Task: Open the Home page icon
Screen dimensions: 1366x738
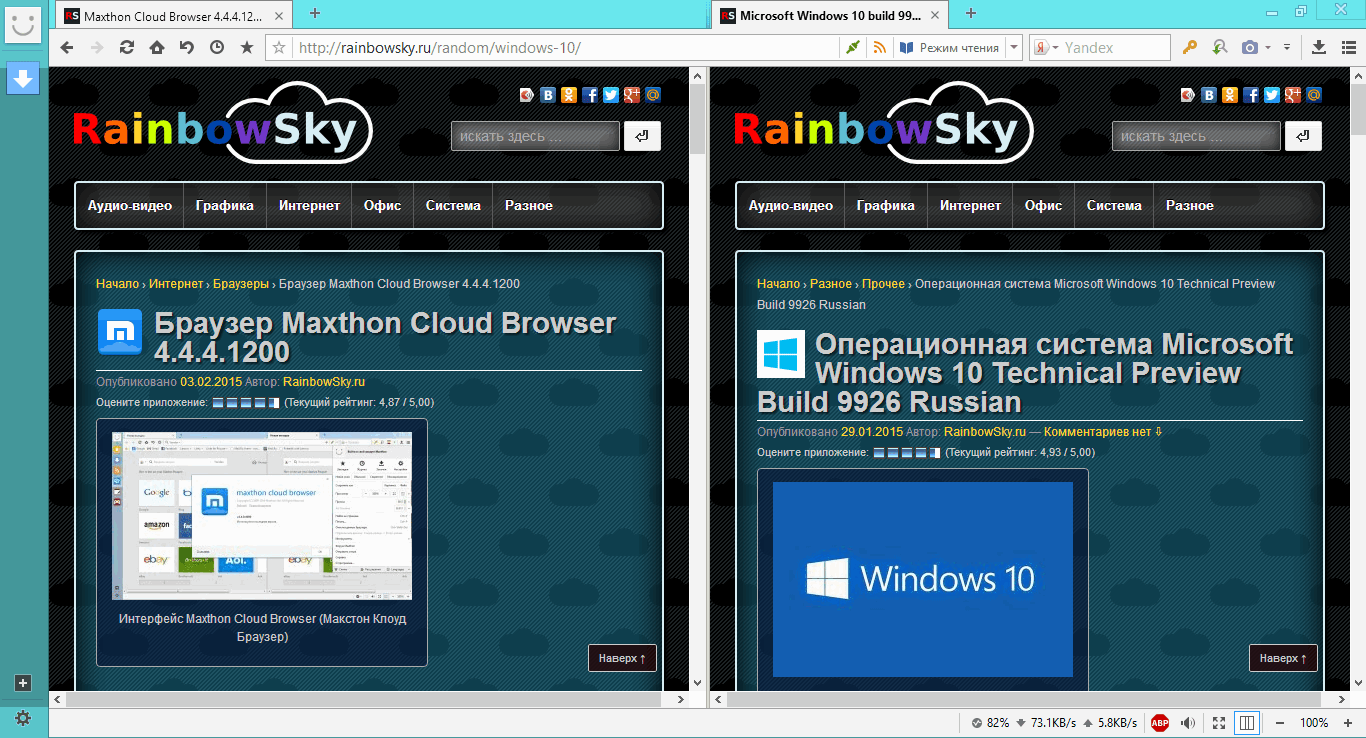Action: pyautogui.click(x=157, y=47)
